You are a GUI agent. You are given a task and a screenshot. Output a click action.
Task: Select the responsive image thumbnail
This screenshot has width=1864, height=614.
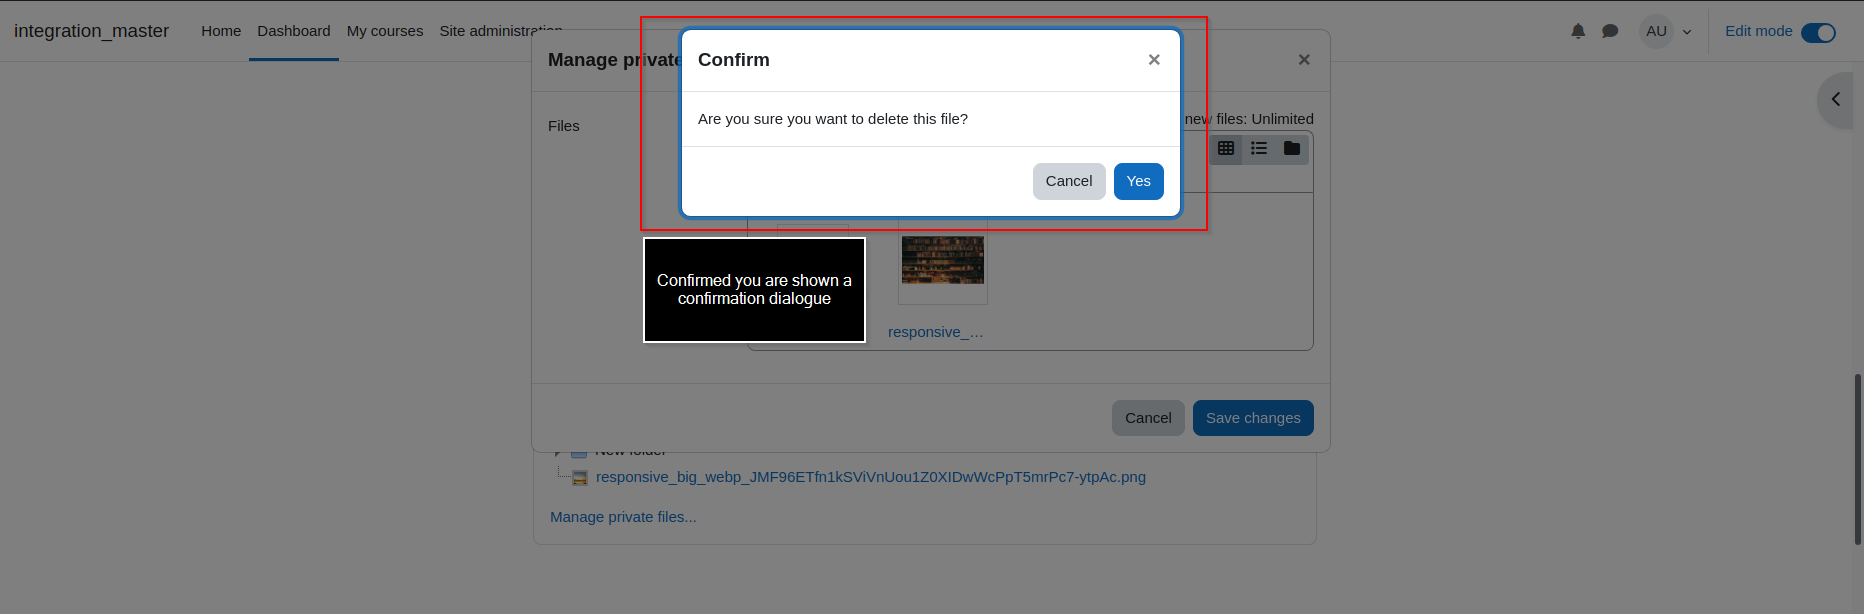(943, 260)
